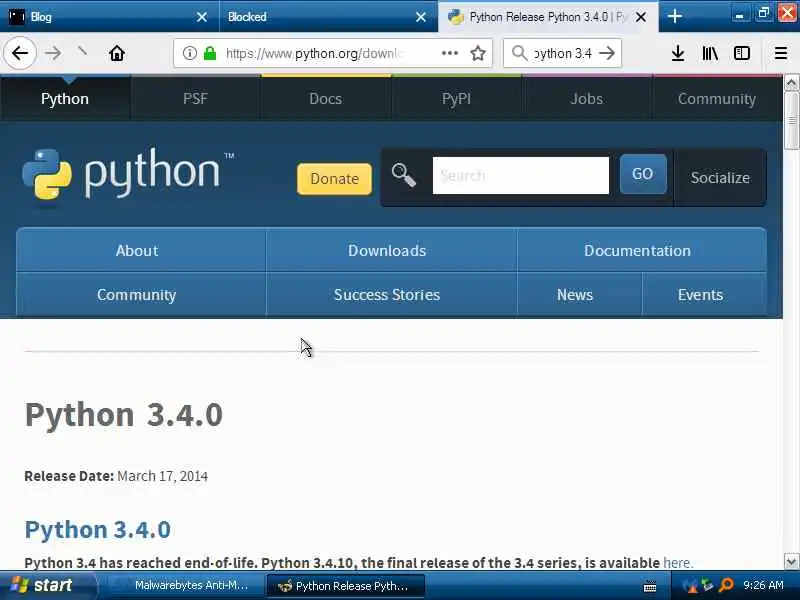
Task: Open the downloads arrow in toolbar
Action: (678, 53)
